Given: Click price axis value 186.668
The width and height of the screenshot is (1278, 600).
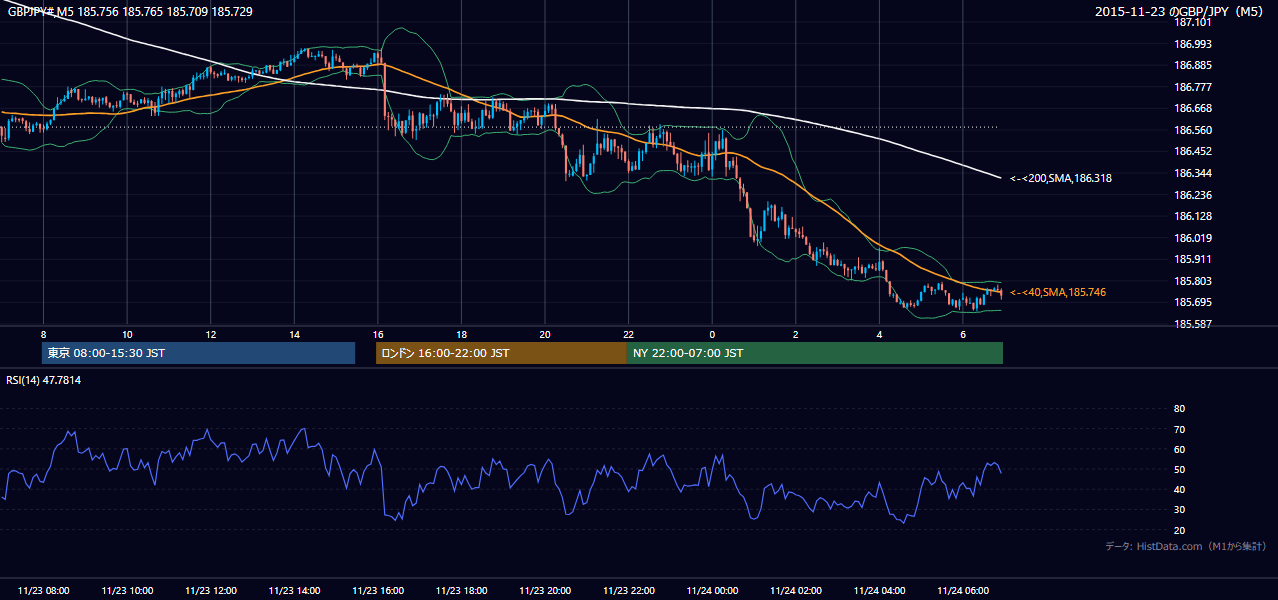Looking at the screenshot, I should pos(1192,108).
